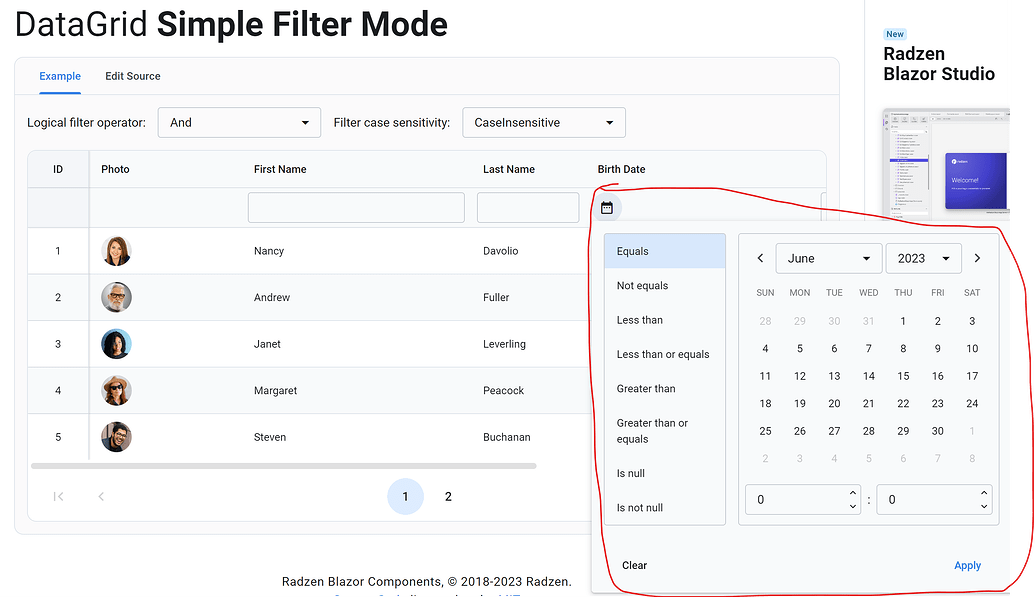The width and height of the screenshot is (1035, 597).
Task: Click Steven Buchanan's photo avatar
Action: [x=116, y=437]
